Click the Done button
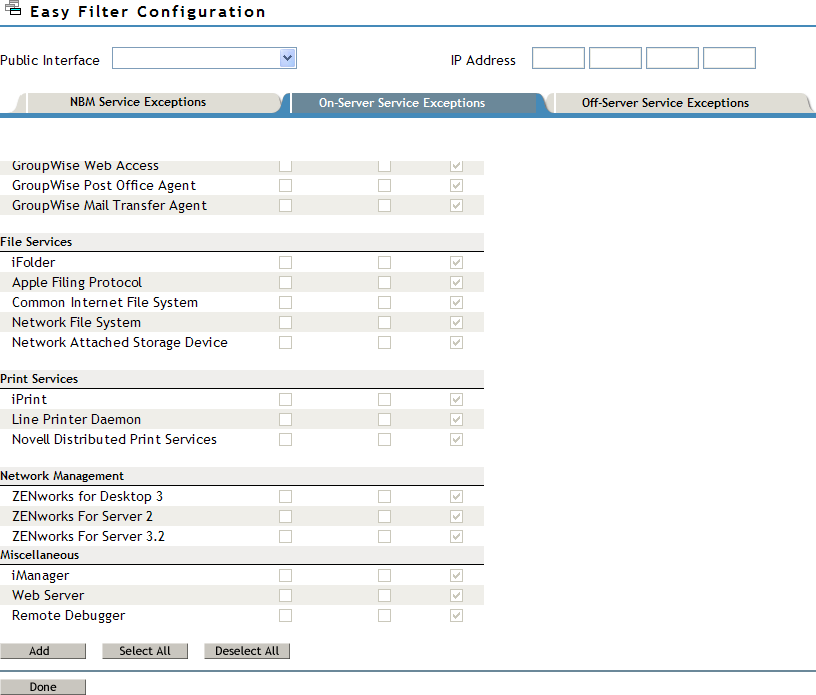The width and height of the screenshot is (816, 695). tap(43, 687)
